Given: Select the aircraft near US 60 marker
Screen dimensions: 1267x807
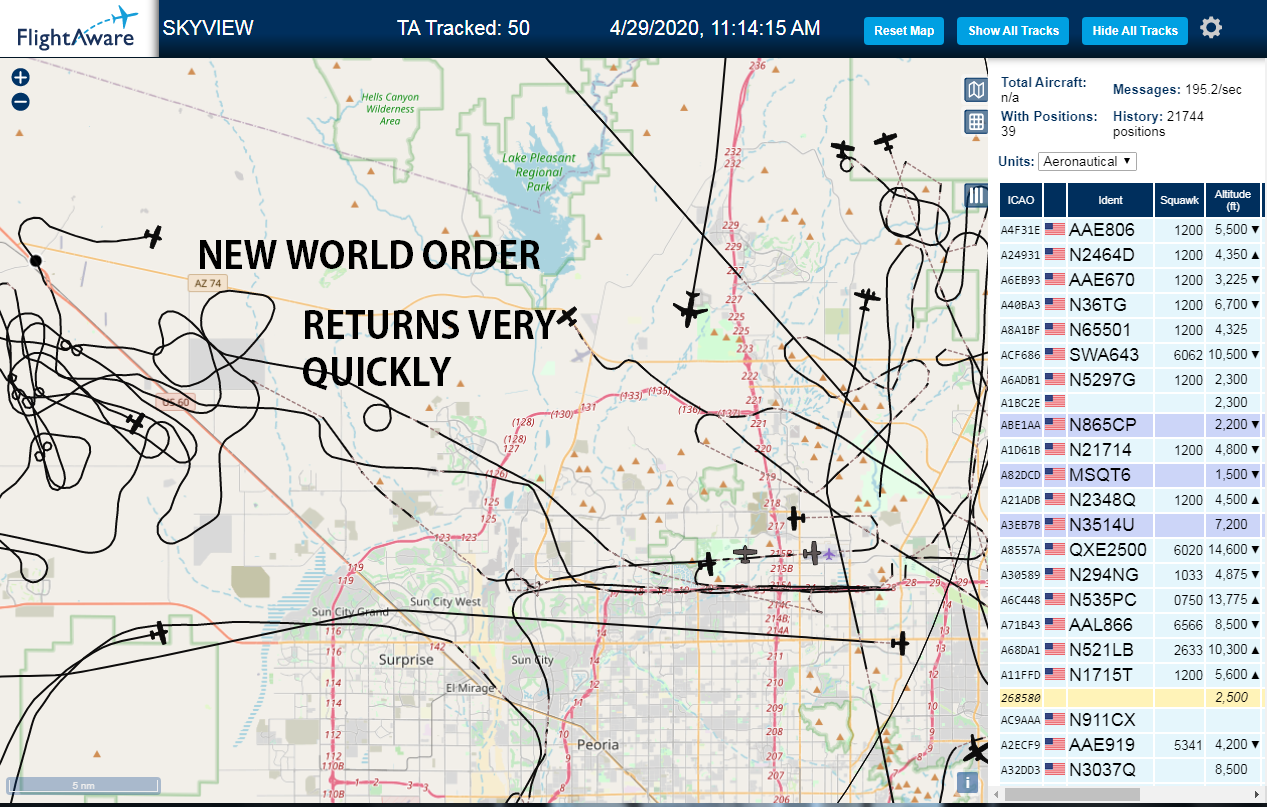Looking at the screenshot, I should point(135,422).
